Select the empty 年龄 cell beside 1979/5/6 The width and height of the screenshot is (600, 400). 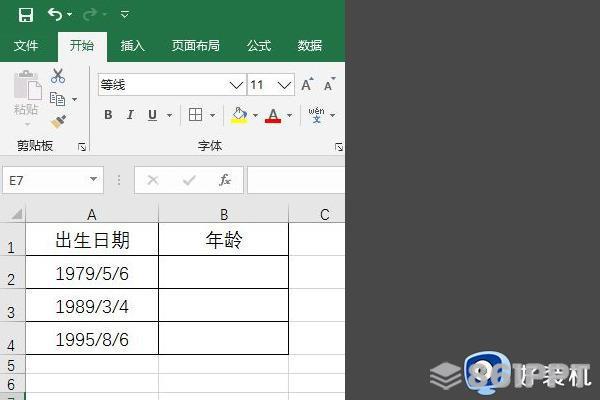pos(223,272)
